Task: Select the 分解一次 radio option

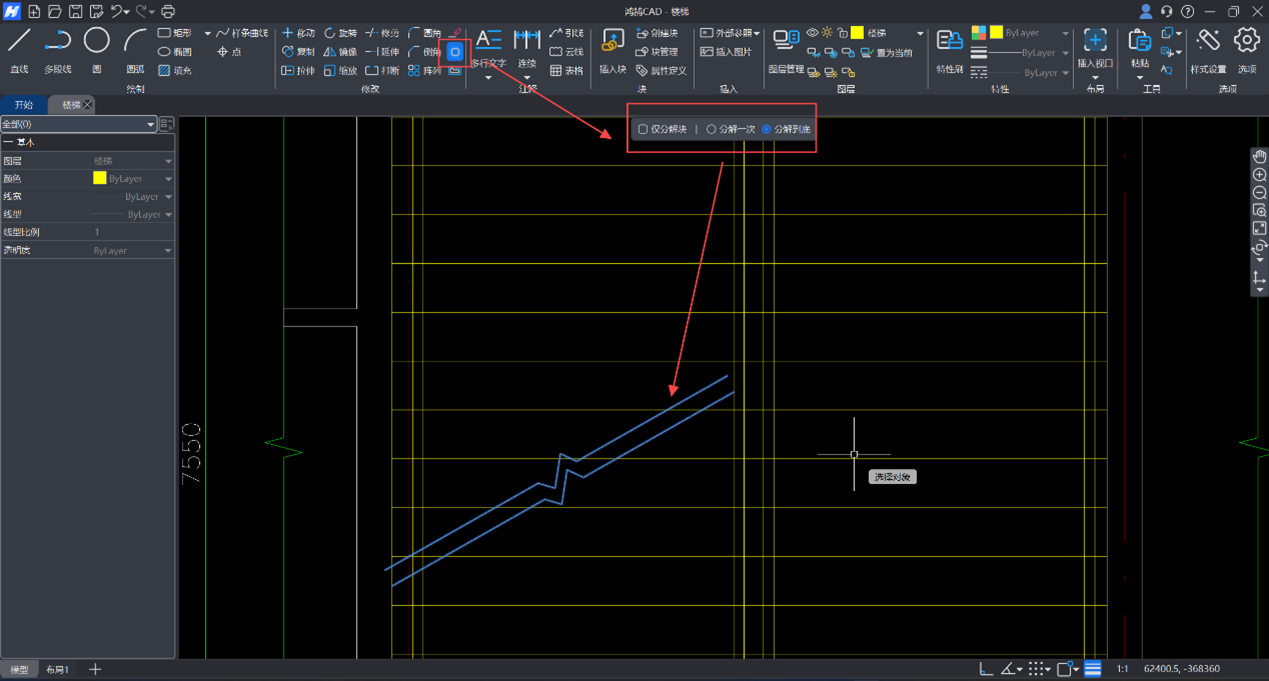Action: (x=712, y=129)
